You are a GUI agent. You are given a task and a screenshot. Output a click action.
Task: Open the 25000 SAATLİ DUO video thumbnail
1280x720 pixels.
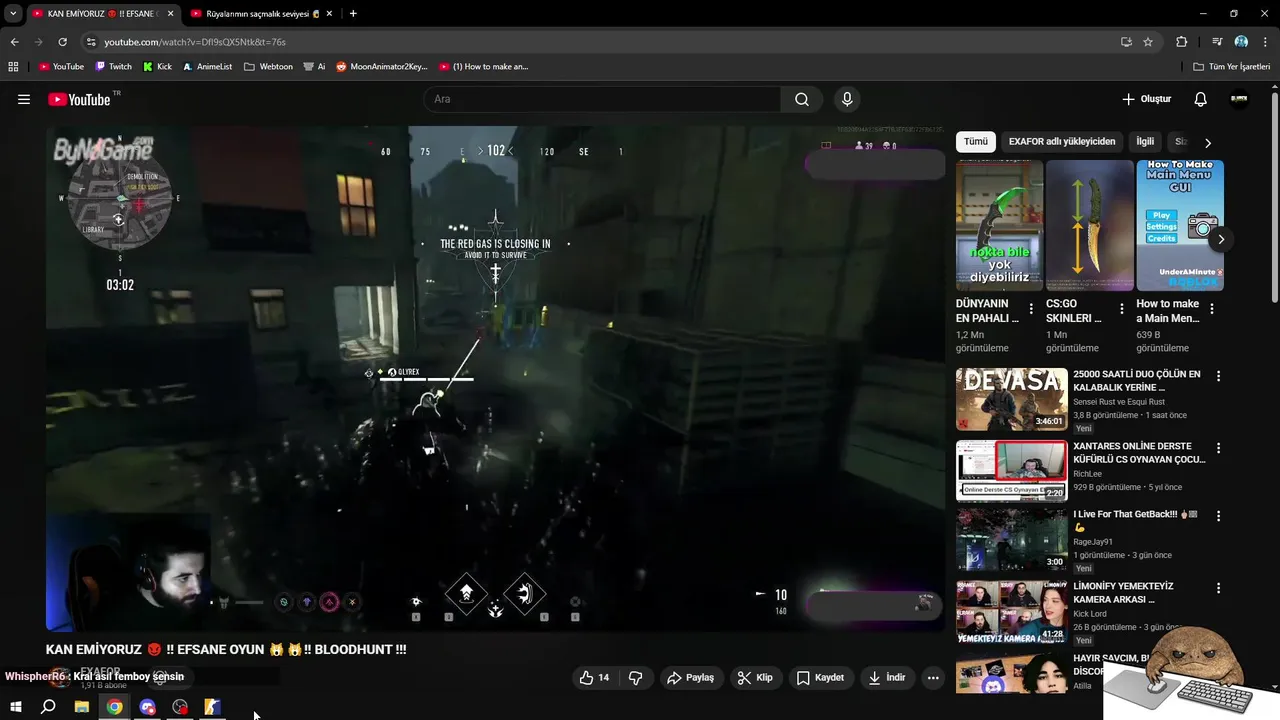click(x=1011, y=399)
